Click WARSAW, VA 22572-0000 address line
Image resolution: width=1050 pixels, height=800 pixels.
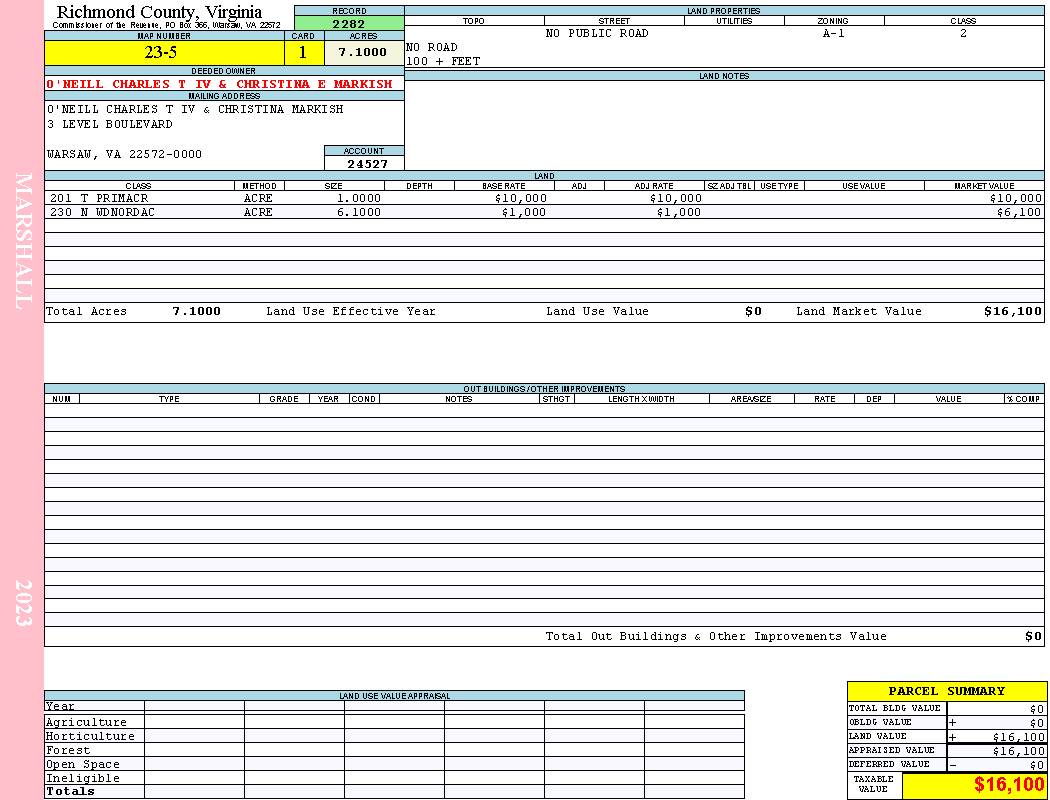pyautogui.click(x=125, y=155)
